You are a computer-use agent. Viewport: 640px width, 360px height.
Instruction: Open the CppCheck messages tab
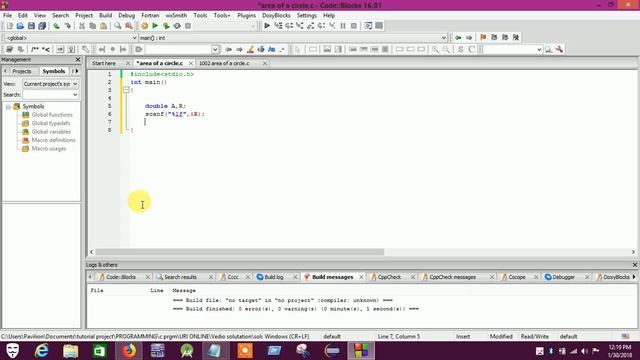[x=452, y=277]
